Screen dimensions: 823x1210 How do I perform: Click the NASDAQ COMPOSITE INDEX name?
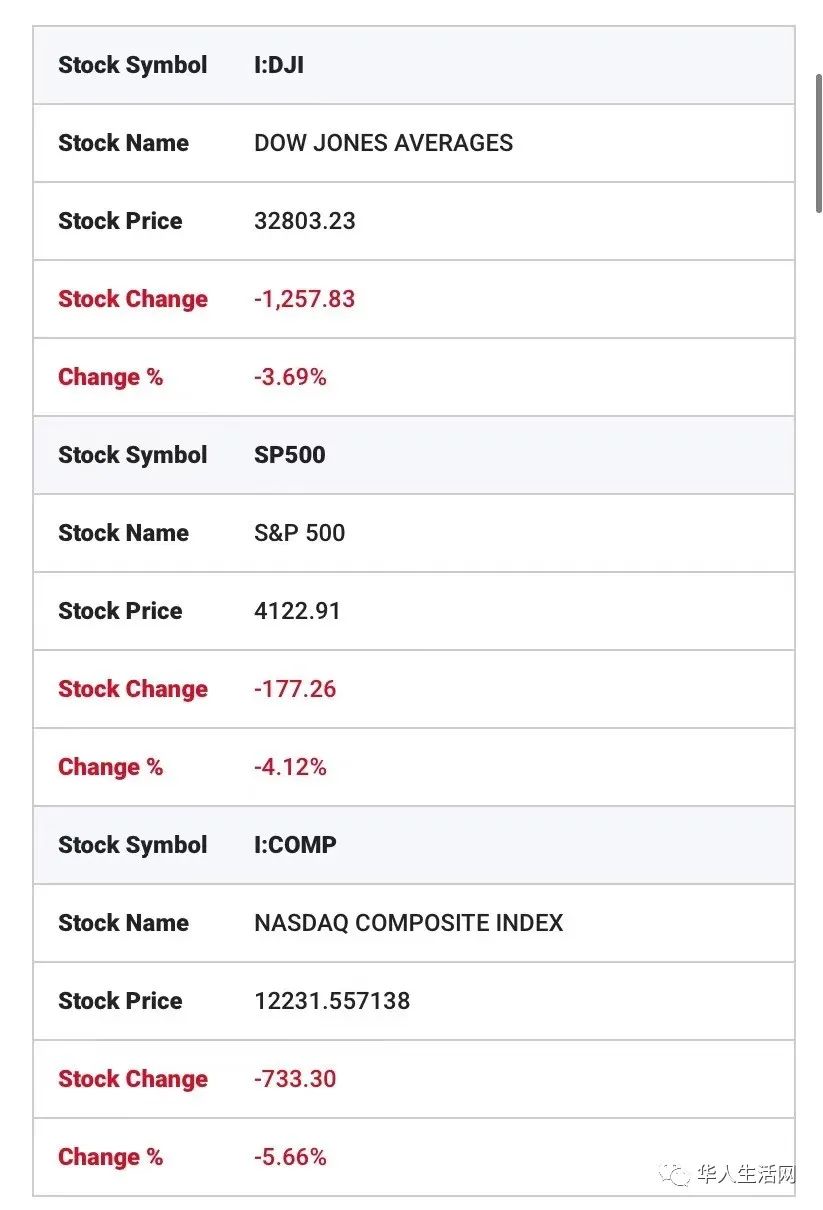408,923
